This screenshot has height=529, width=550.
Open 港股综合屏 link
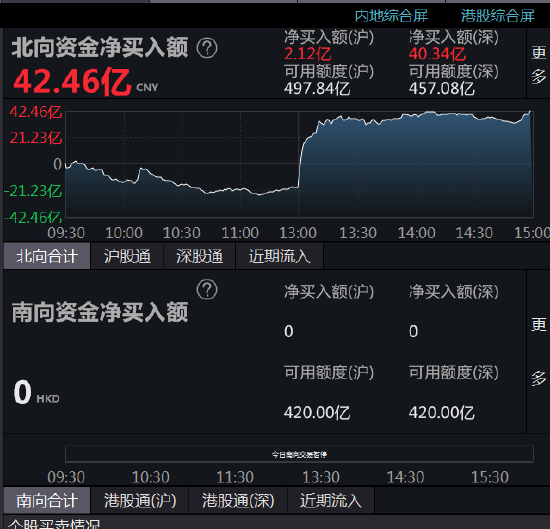coord(497,16)
